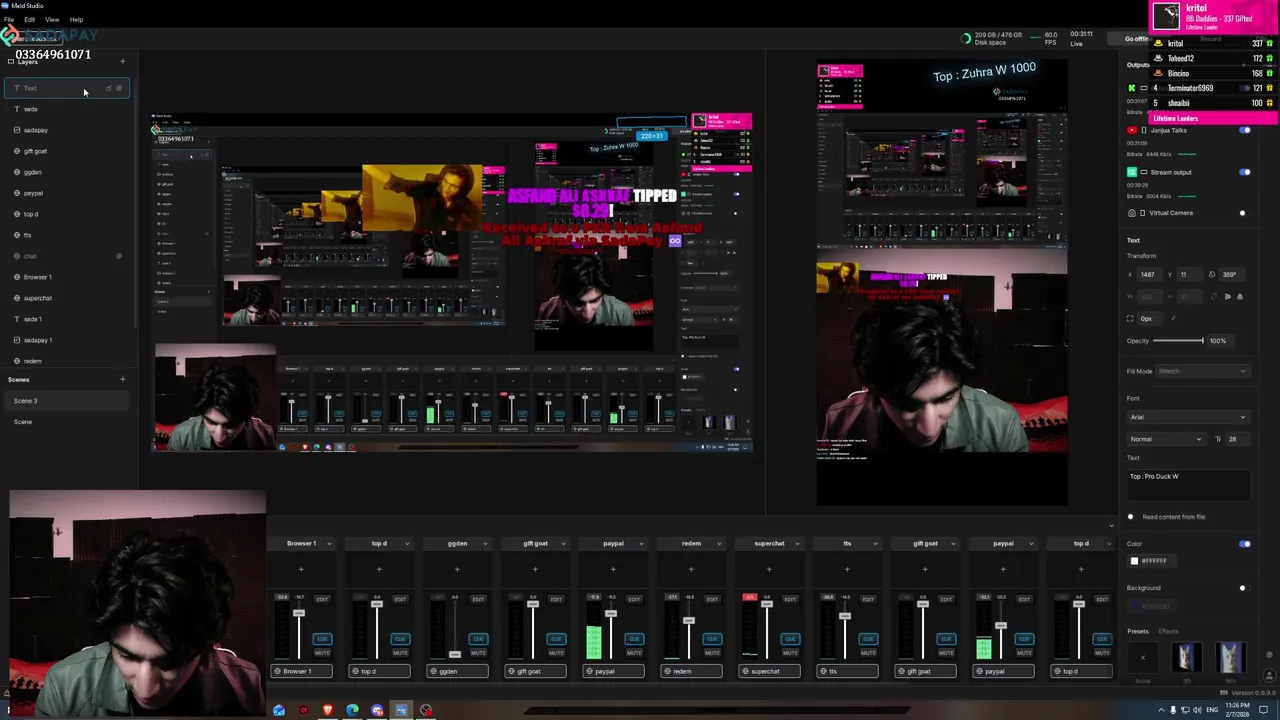Screen dimensions: 1280x720
Task: Click the white color swatch
Action: pos(1134,561)
